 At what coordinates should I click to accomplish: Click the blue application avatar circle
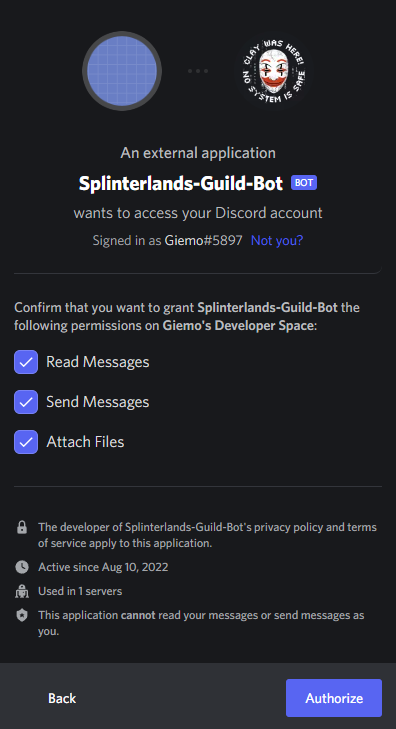[122, 71]
